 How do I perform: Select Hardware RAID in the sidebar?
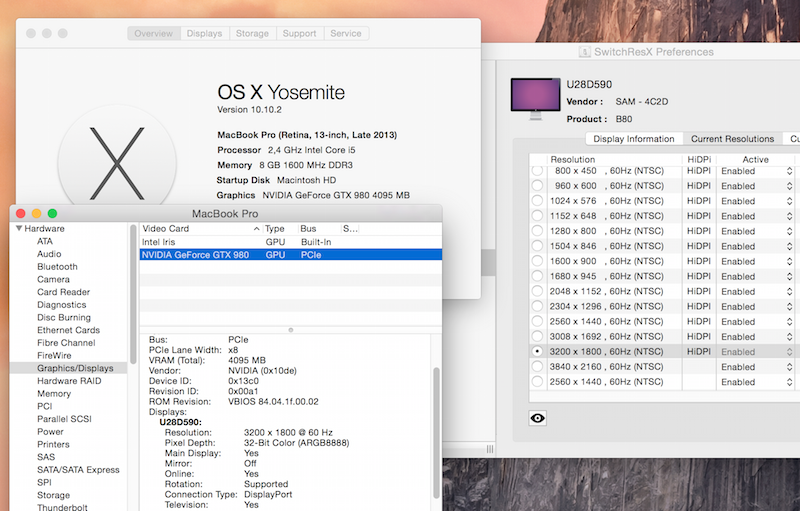[x=69, y=381]
